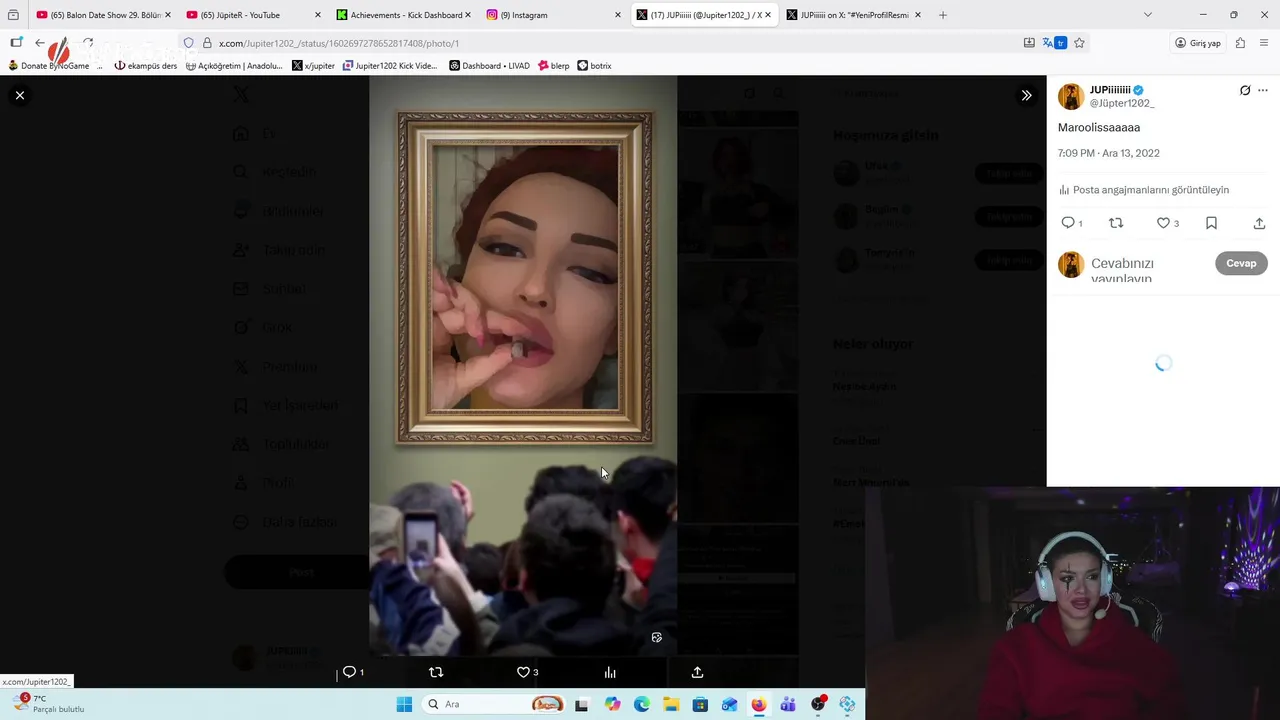Click the reply count icon in the sidebar
The image size is (1280, 720).
click(1068, 223)
